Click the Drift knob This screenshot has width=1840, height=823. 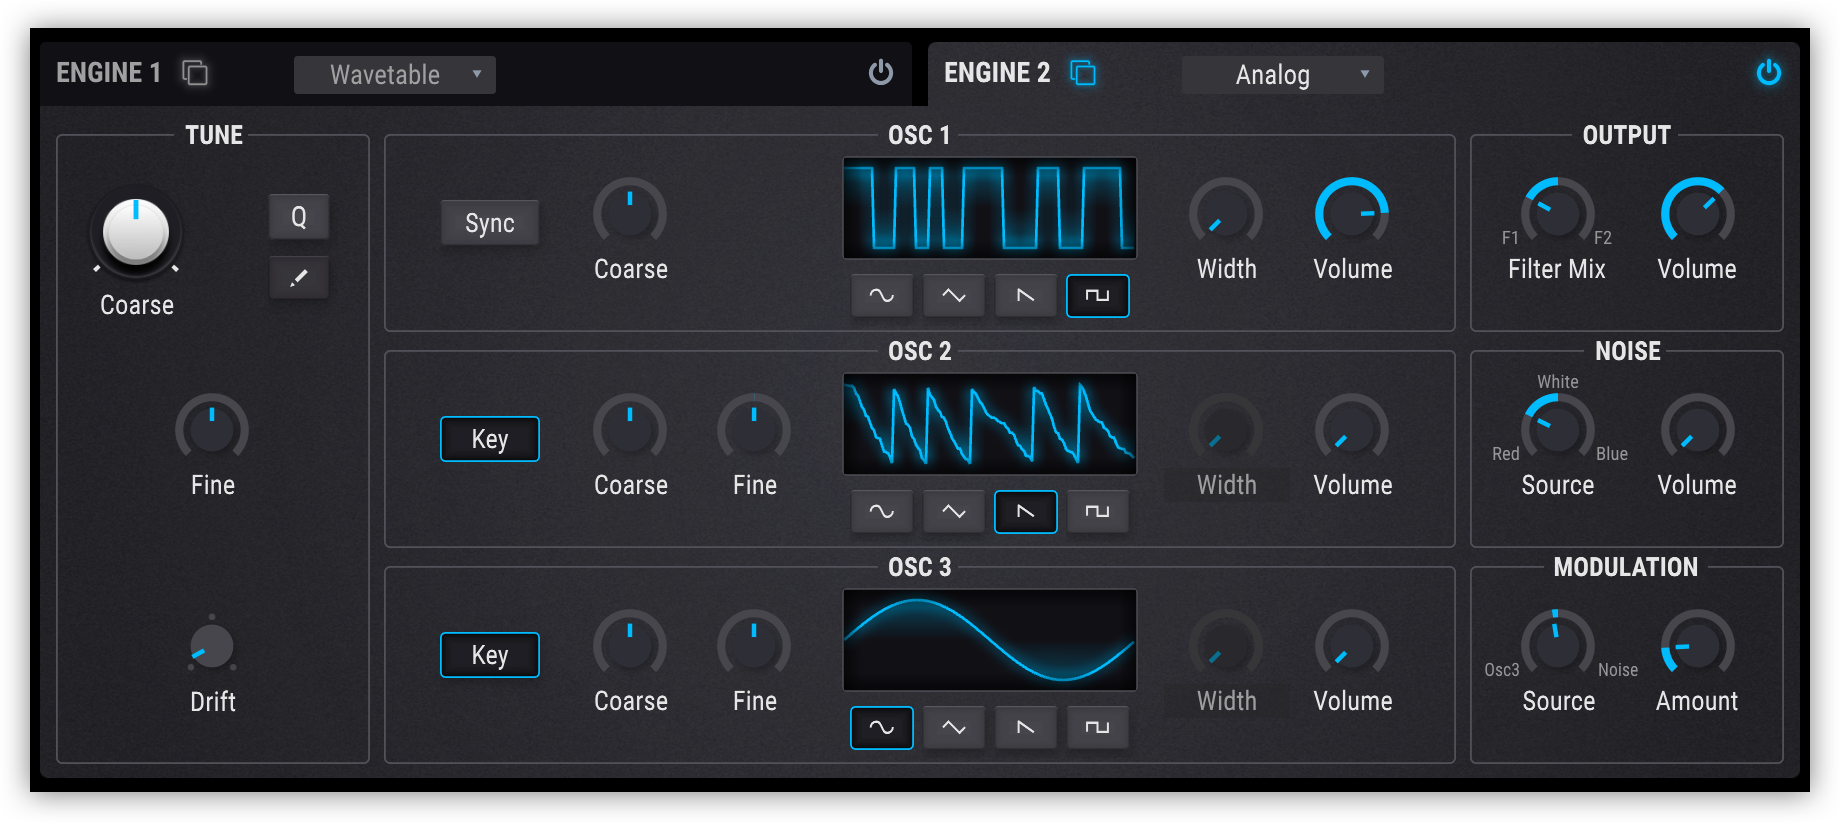click(x=212, y=647)
